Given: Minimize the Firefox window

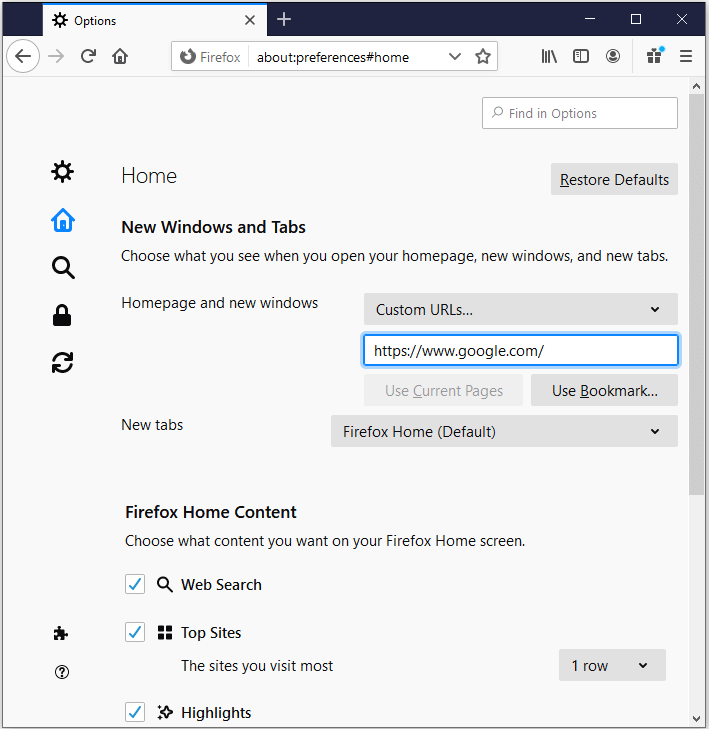Looking at the screenshot, I should tap(590, 19).
